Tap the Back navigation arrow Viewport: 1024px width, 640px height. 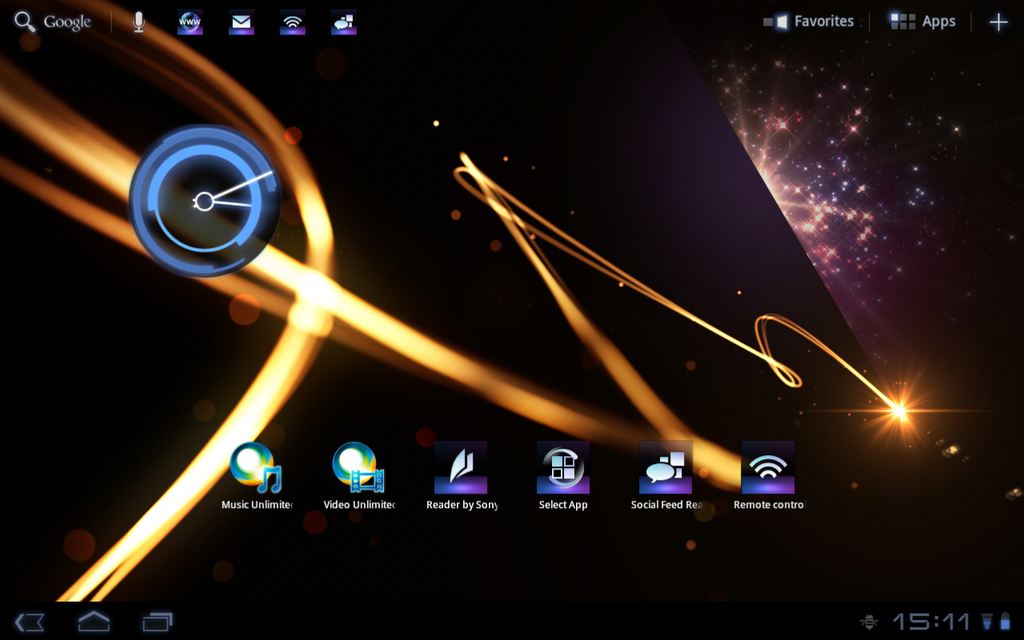pyautogui.click(x=29, y=621)
